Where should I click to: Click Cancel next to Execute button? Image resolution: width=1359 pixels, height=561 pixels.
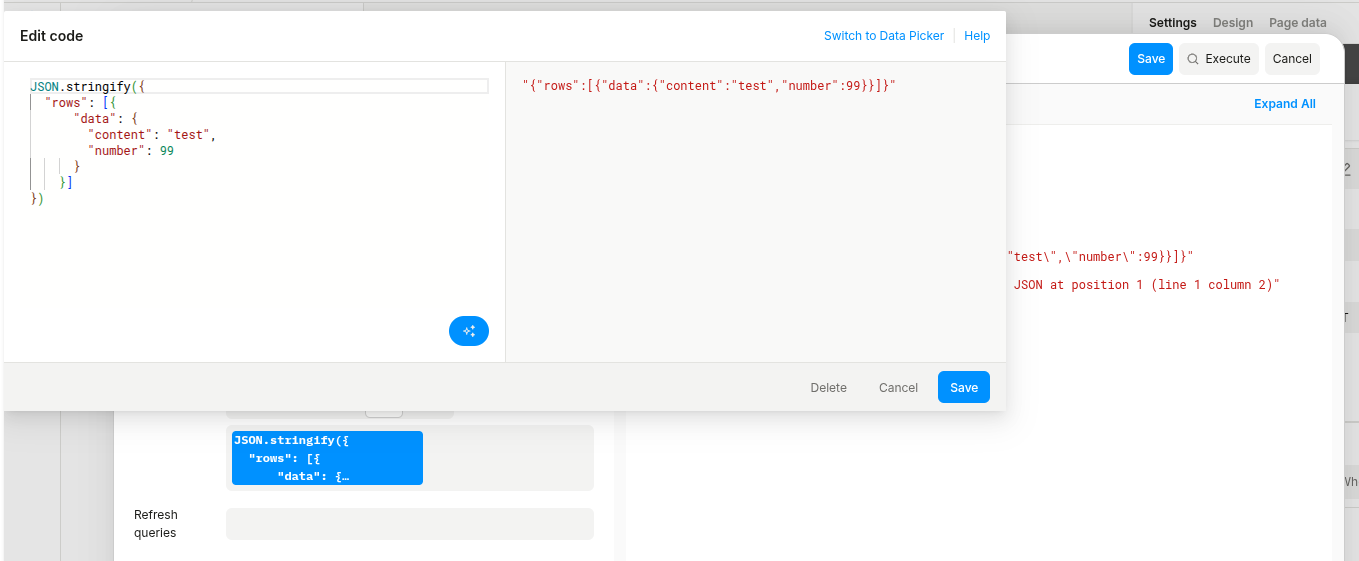click(1291, 59)
